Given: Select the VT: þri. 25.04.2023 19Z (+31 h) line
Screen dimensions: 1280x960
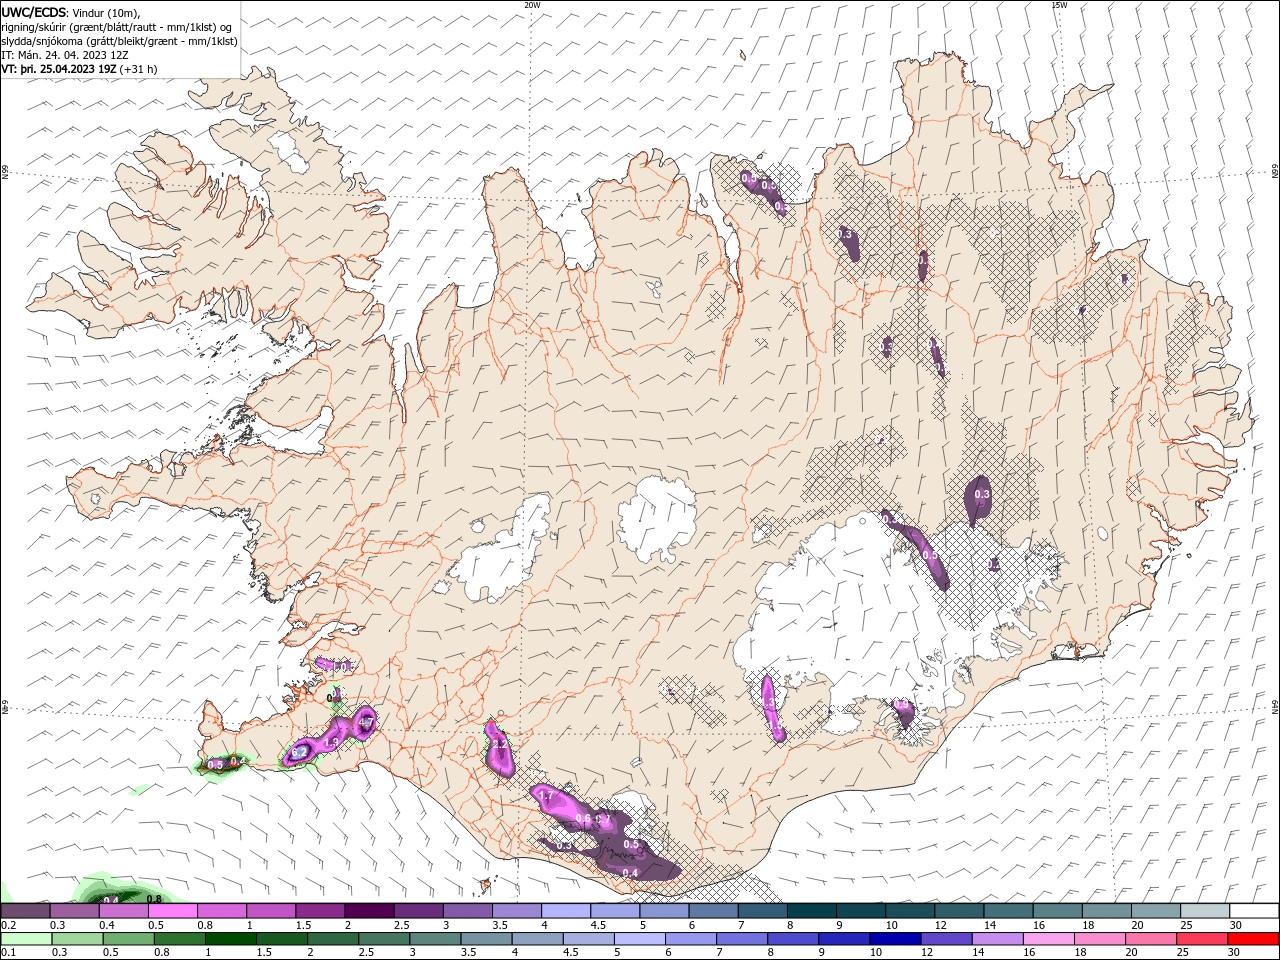Looking at the screenshot, I should tap(79, 69).
